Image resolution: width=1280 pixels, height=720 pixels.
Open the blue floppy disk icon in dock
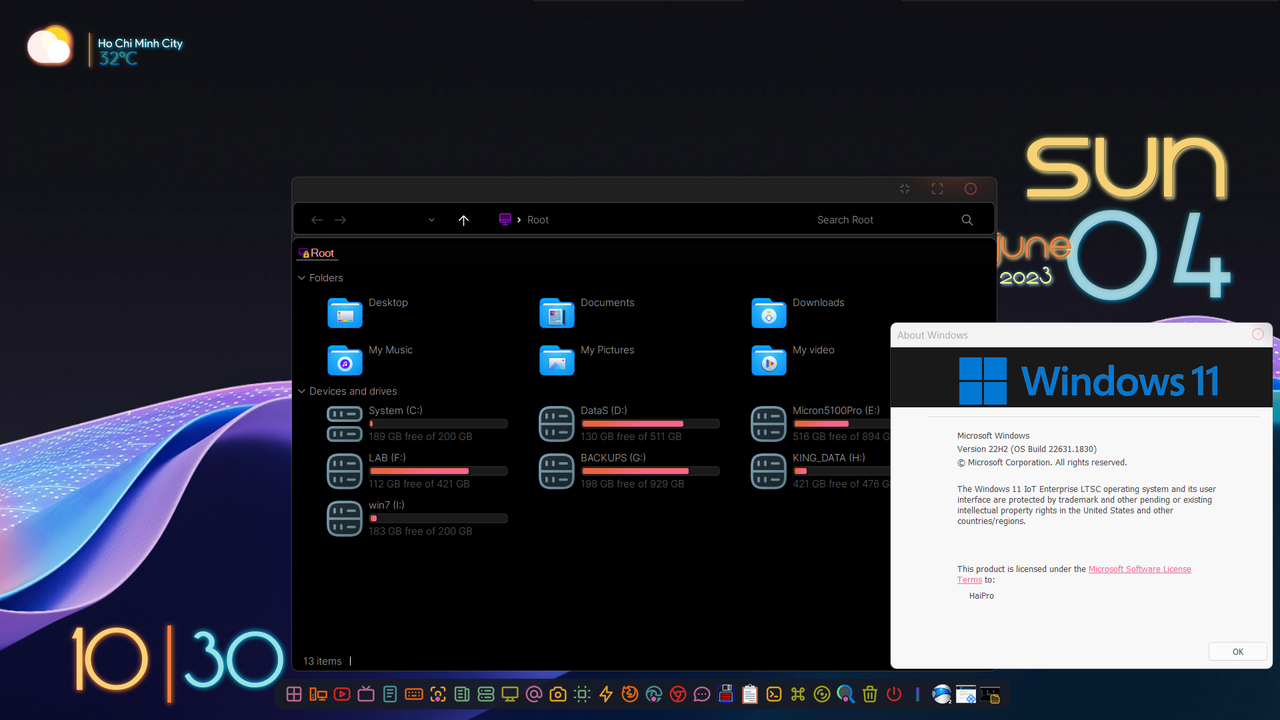point(726,694)
